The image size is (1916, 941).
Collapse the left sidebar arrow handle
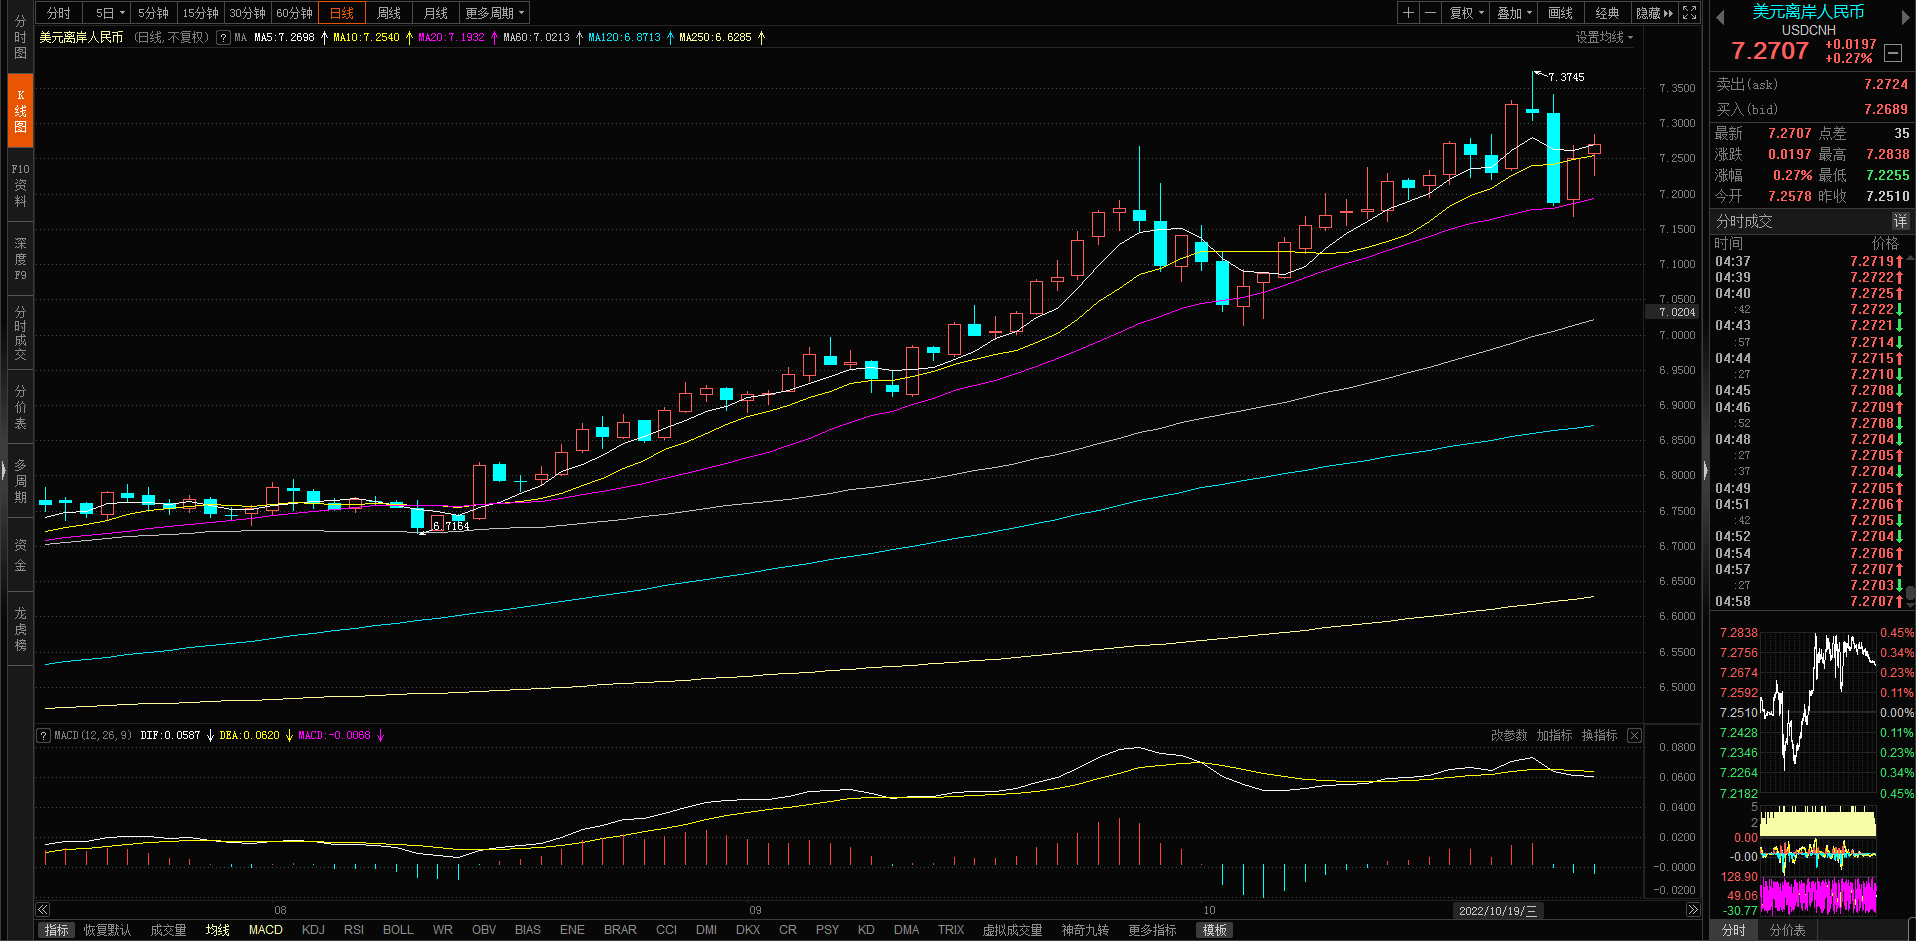coord(4,469)
